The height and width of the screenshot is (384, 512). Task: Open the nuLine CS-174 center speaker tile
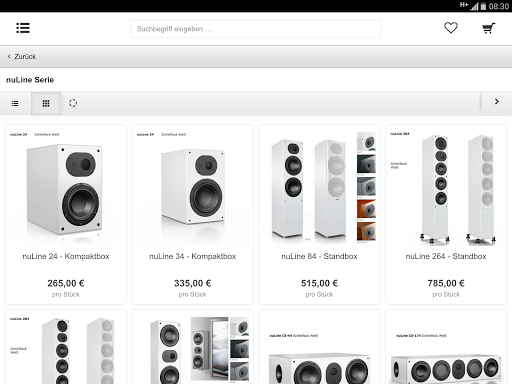[x=446, y=347]
